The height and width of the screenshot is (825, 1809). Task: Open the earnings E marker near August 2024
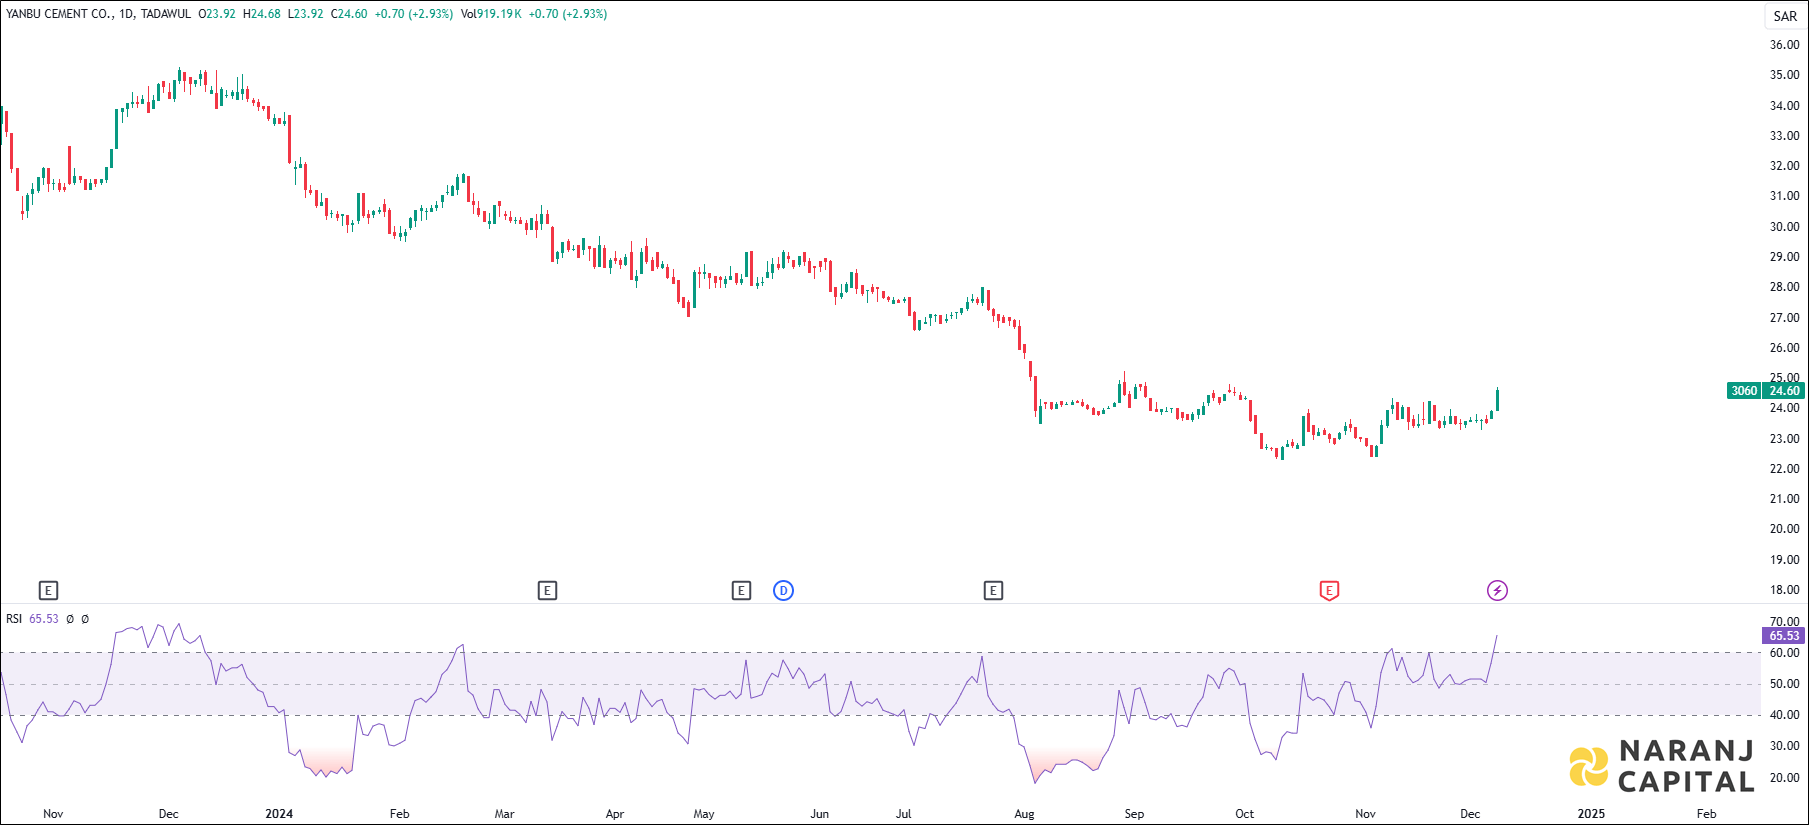click(x=993, y=591)
